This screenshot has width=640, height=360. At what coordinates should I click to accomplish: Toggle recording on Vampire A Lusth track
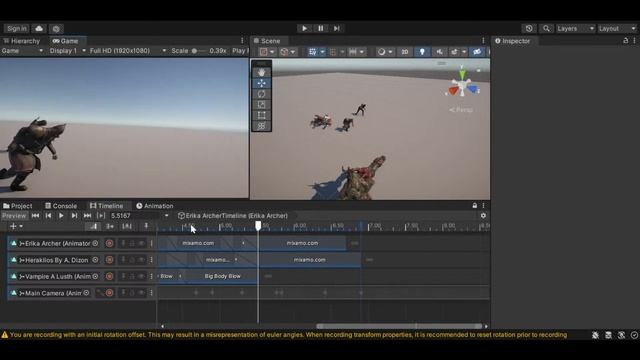pos(109,276)
